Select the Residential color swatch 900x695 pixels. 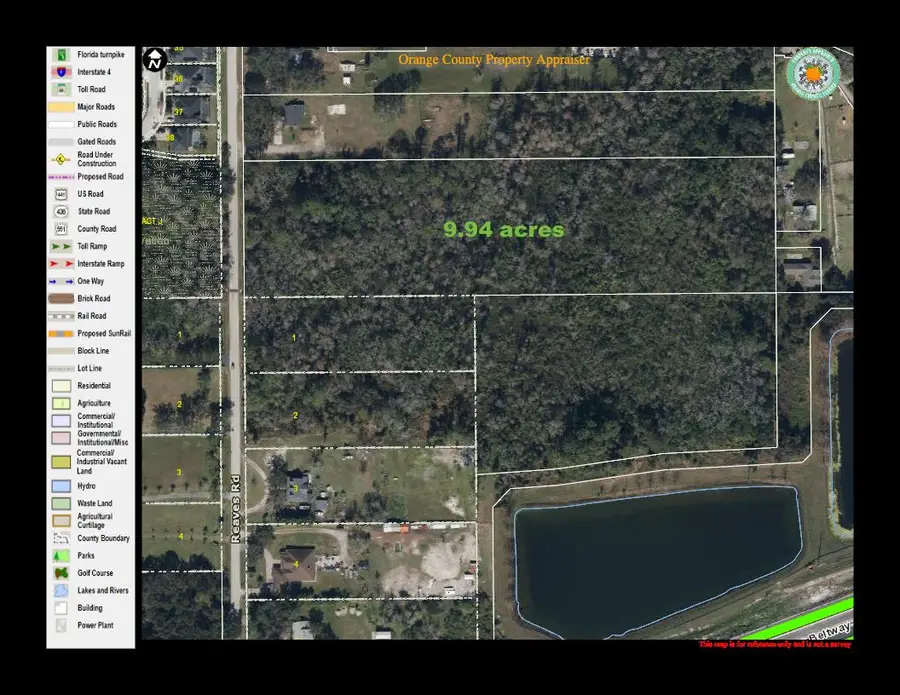click(x=60, y=385)
